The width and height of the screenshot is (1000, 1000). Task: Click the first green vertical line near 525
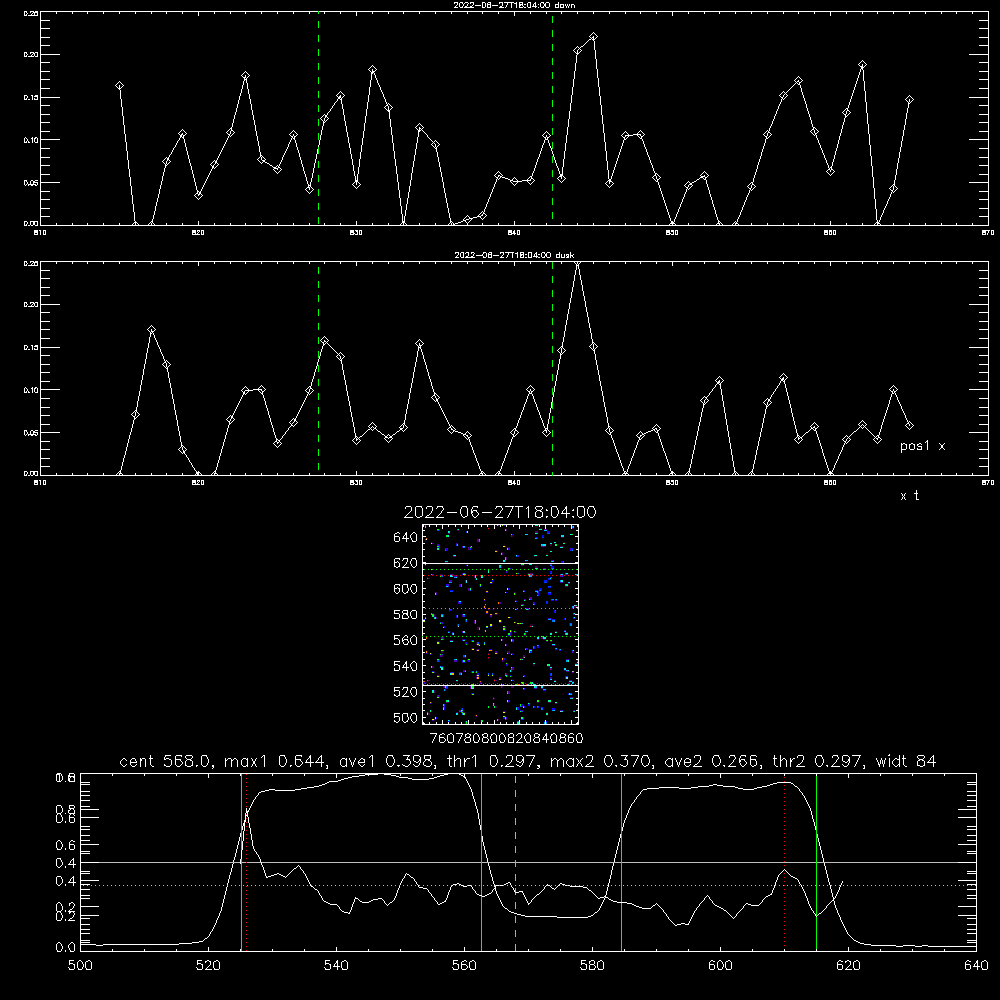point(241,862)
